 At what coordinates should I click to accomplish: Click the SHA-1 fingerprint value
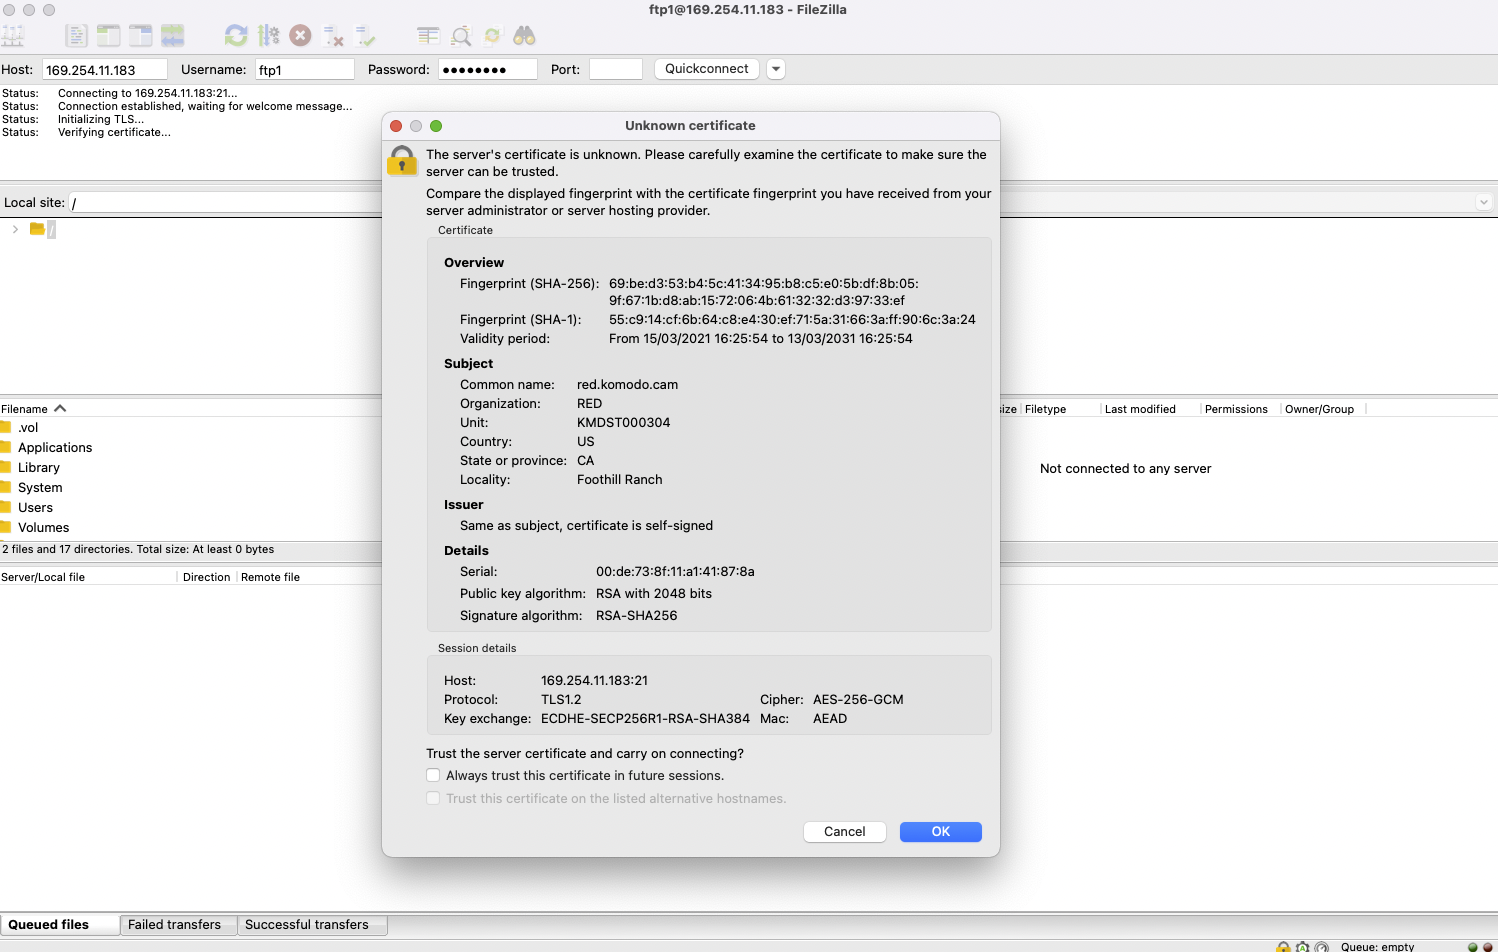(792, 320)
